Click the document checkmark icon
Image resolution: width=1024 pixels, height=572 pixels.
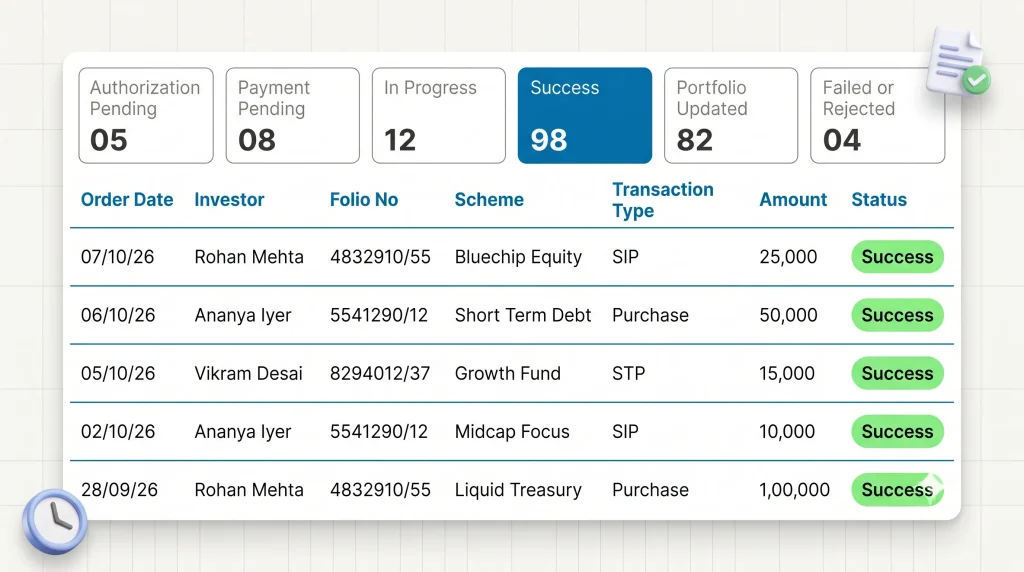pos(958,62)
